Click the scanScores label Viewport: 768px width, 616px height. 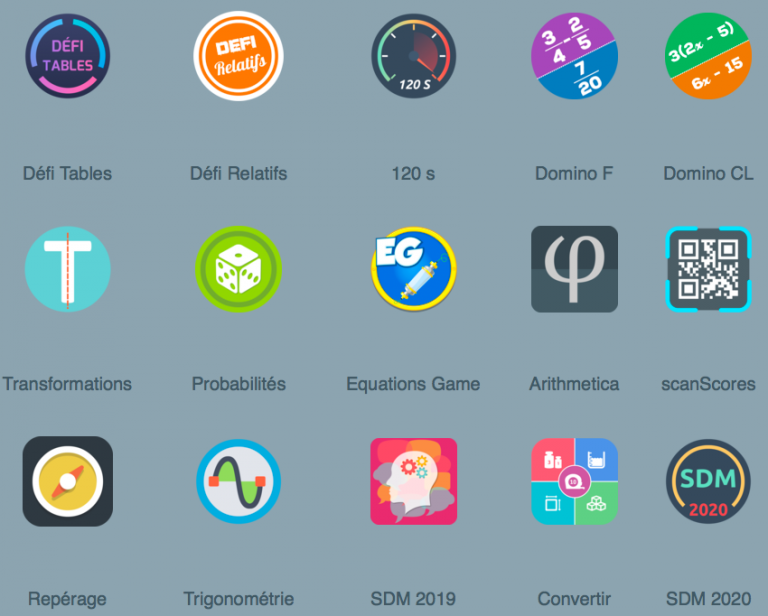(x=708, y=384)
